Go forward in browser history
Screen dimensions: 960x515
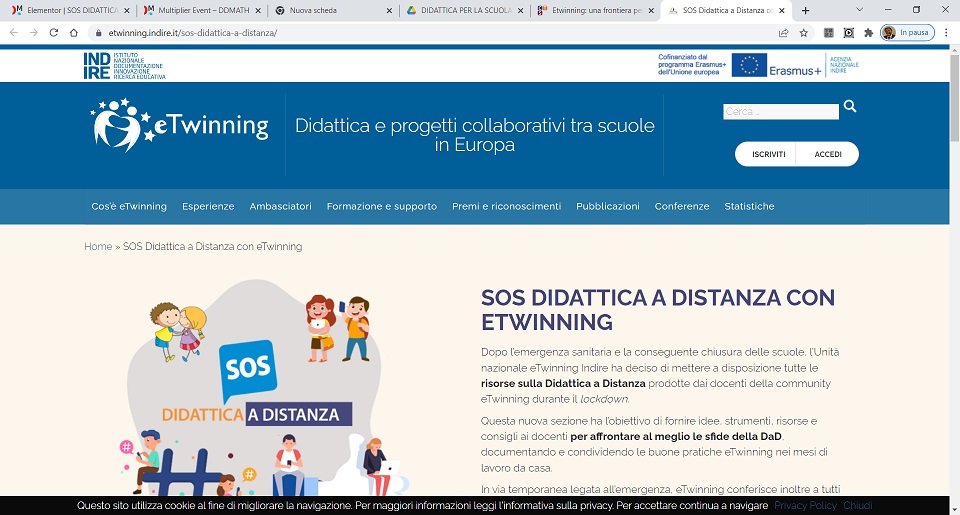tap(34, 33)
